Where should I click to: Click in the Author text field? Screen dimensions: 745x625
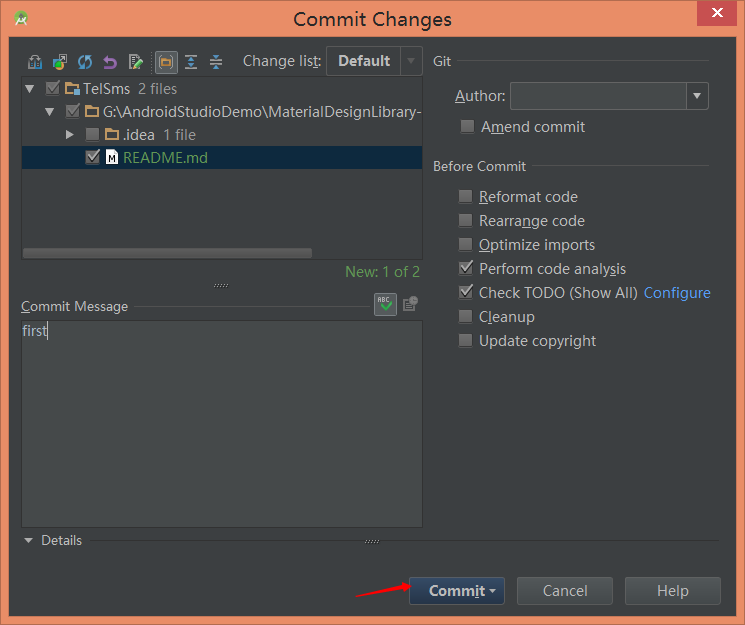pyautogui.click(x=598, y=96)
